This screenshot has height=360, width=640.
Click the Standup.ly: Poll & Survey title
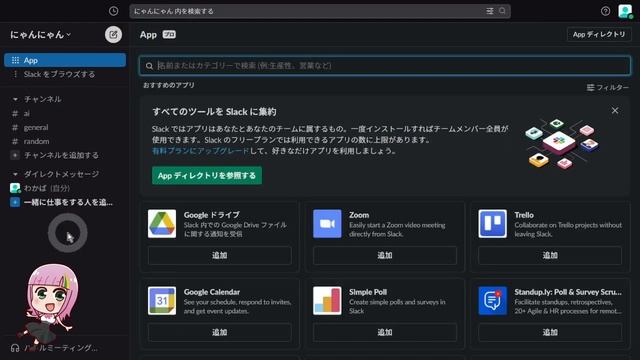(x=568, y=292)
